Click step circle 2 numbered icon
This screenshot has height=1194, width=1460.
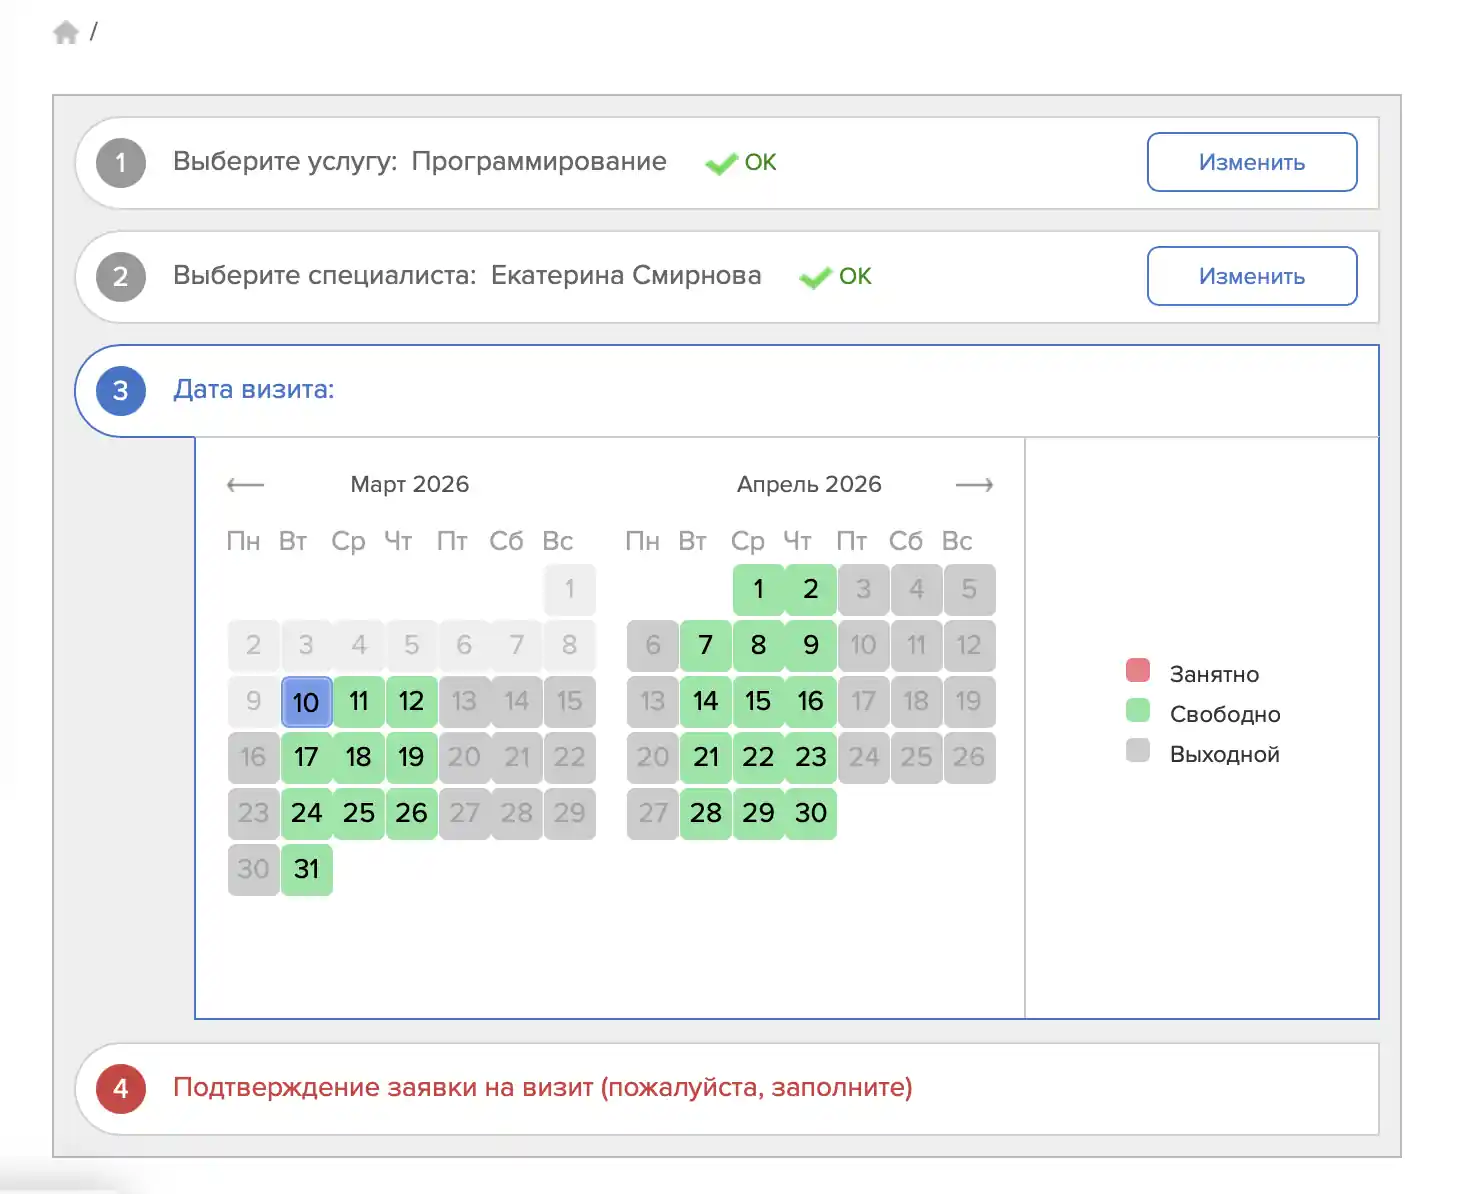pyautogui.click(x=120, y=277)
